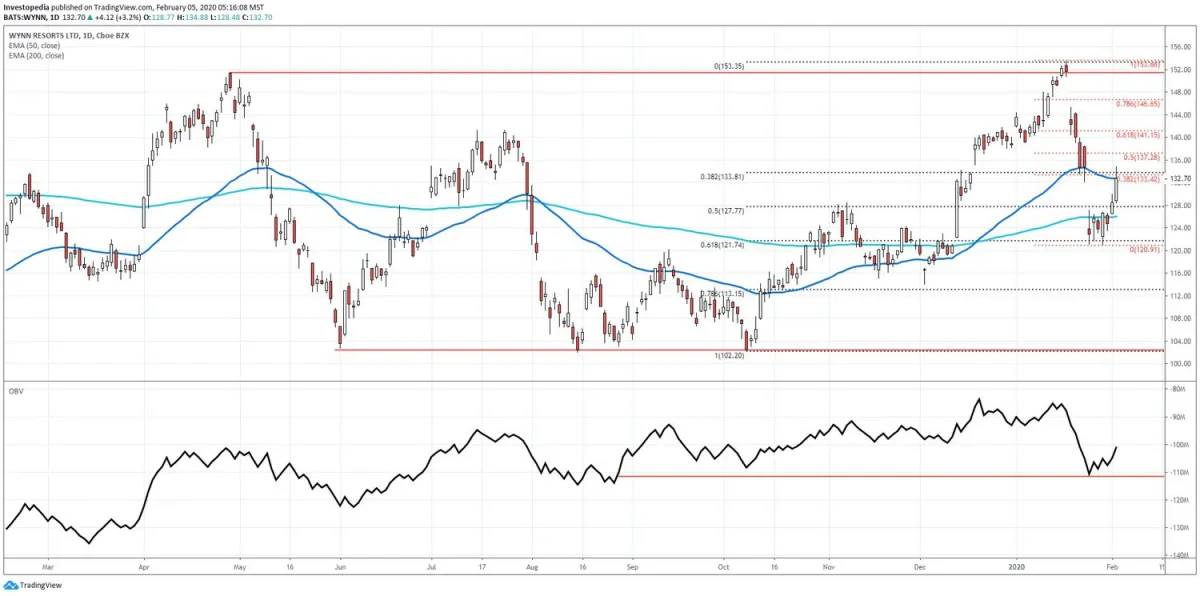
Task: Click the -100M OBV axis label
Action: click(1180, 444)
